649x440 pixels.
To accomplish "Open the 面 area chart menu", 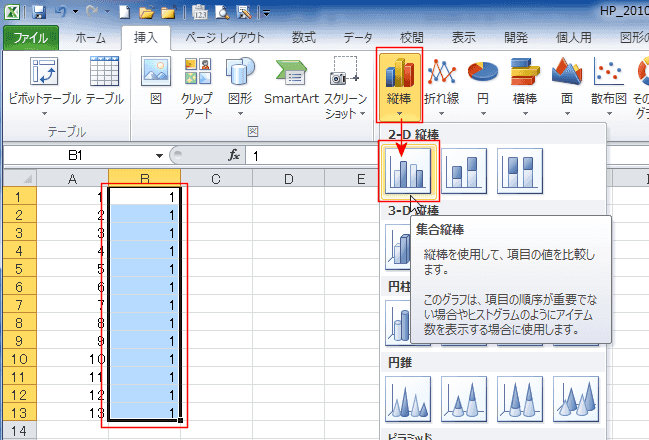I will coord(567,87).
